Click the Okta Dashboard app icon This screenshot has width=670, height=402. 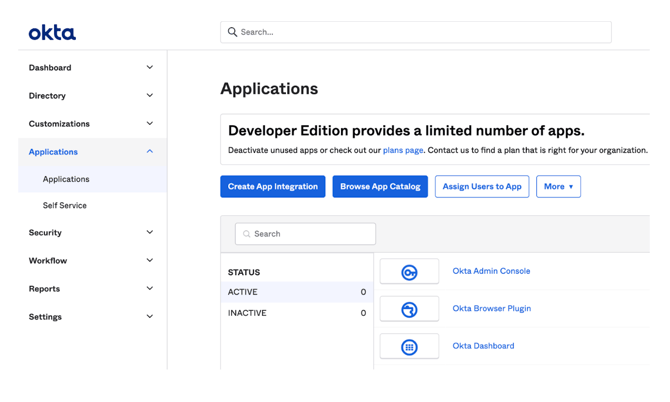pyautogui.click(x=409, y=347)
